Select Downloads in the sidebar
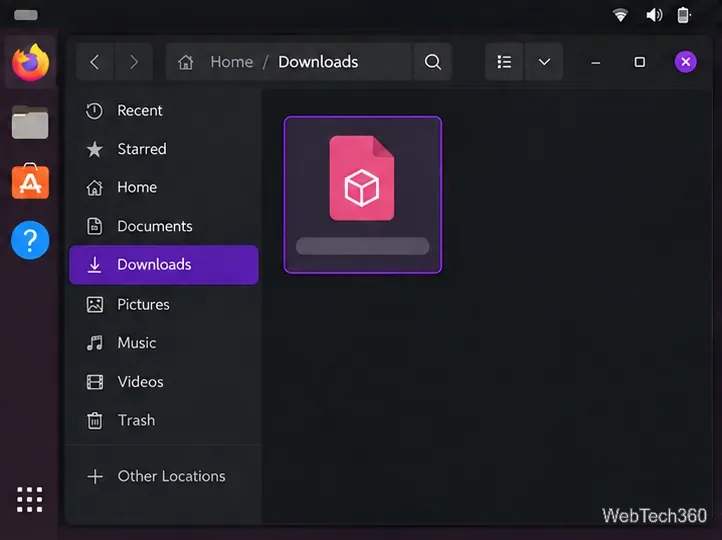722x540 pixels. (x=163, y=265)
